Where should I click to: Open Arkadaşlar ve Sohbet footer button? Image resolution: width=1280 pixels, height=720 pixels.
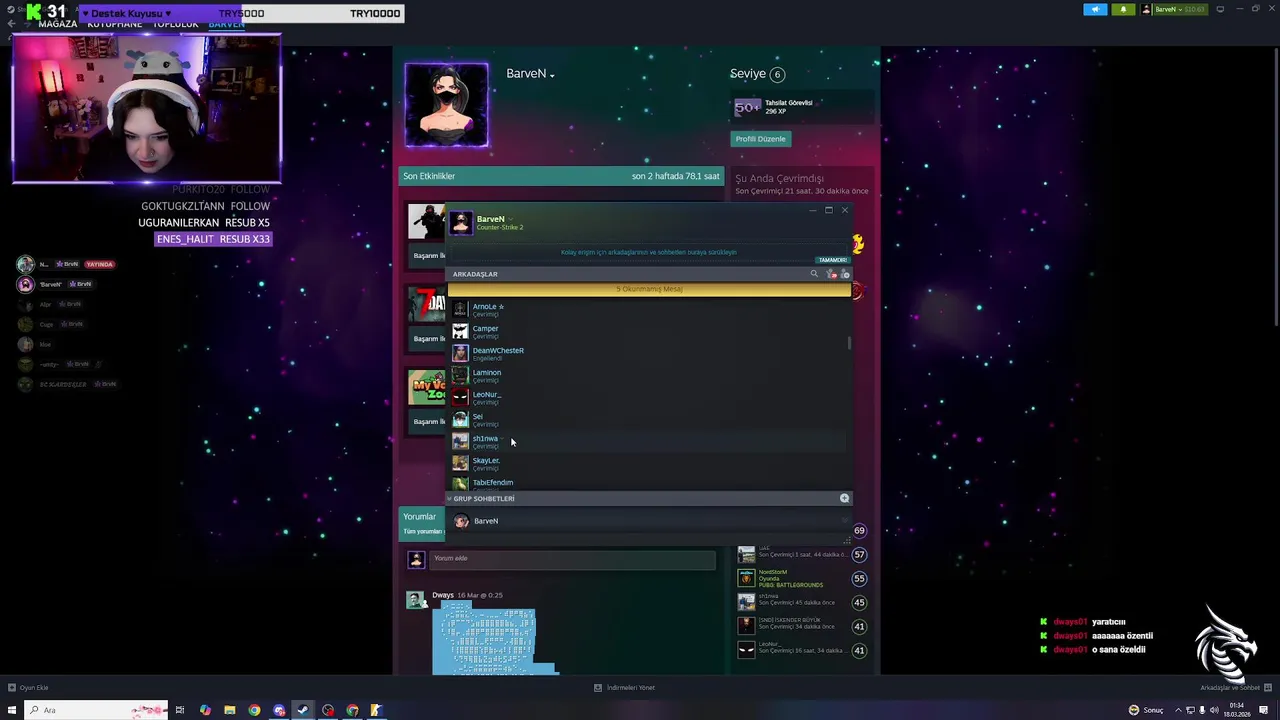point(1235,688)
